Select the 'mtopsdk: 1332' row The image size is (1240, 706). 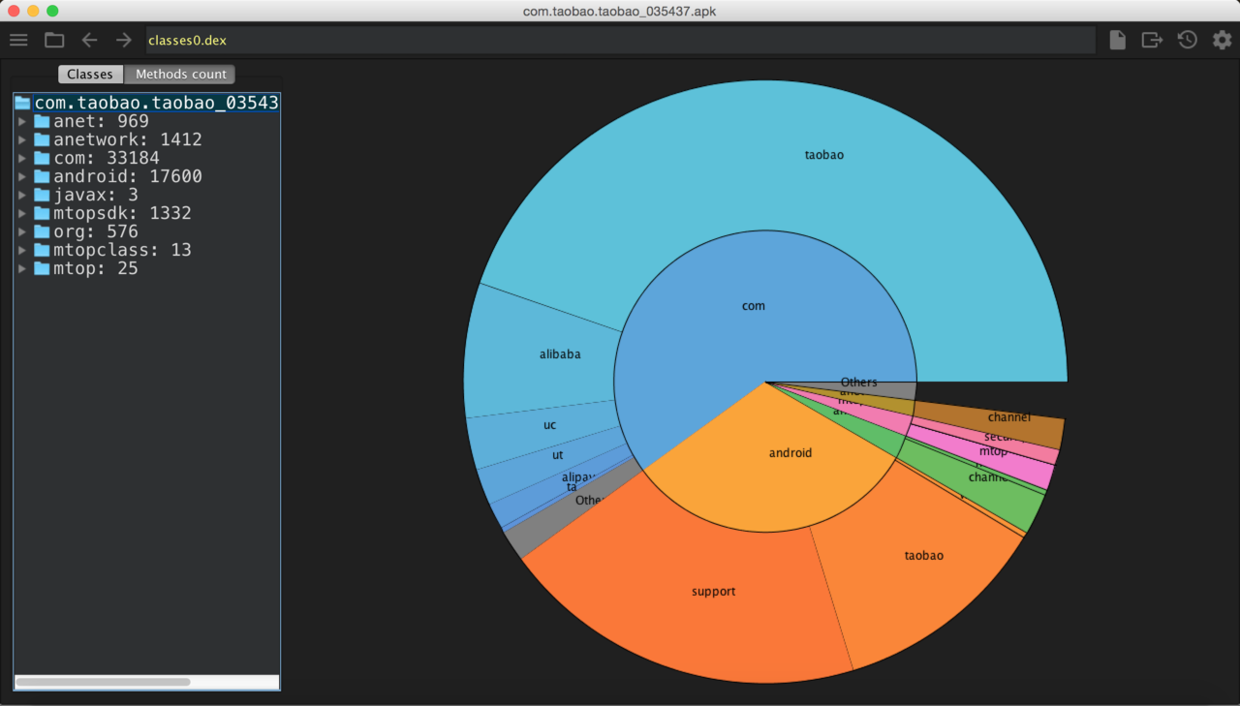click(147, 213)
